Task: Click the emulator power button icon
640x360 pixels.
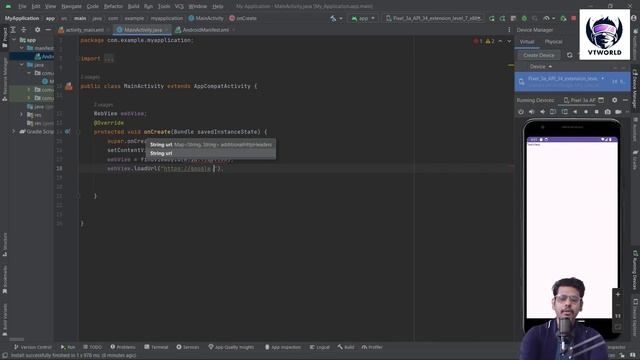Action: (x=521, y=111)
